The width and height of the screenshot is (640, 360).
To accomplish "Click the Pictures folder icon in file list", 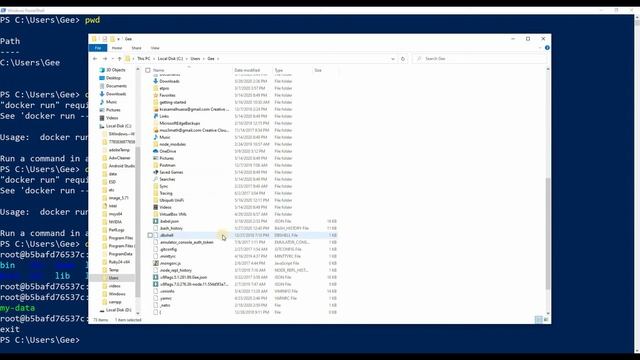I will pos(156,158).
